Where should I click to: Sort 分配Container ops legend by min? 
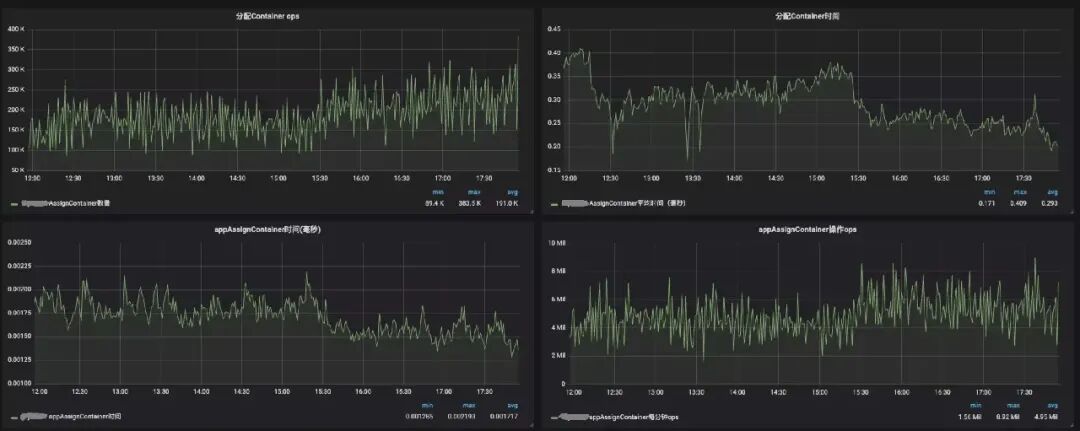[437, 193]
